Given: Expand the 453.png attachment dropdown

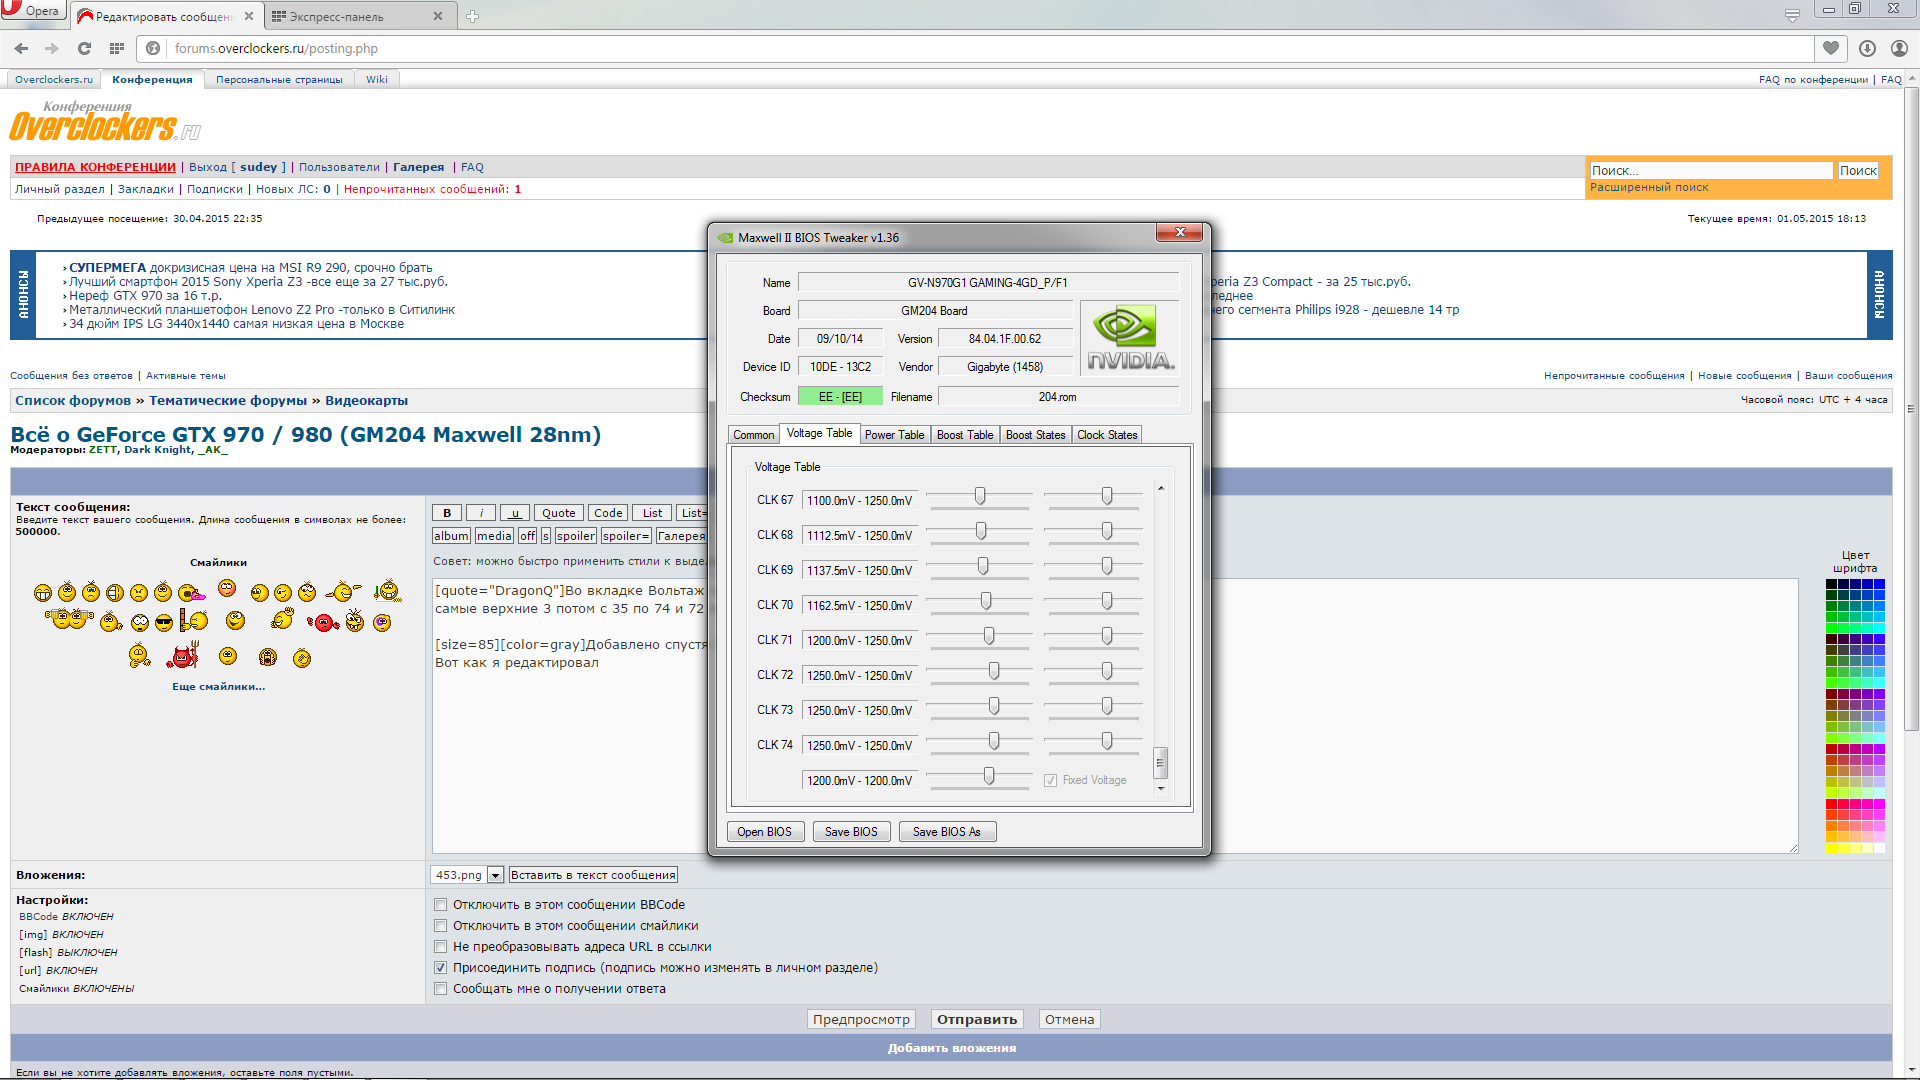Looking at the screenshot, I should click(495, 875).
